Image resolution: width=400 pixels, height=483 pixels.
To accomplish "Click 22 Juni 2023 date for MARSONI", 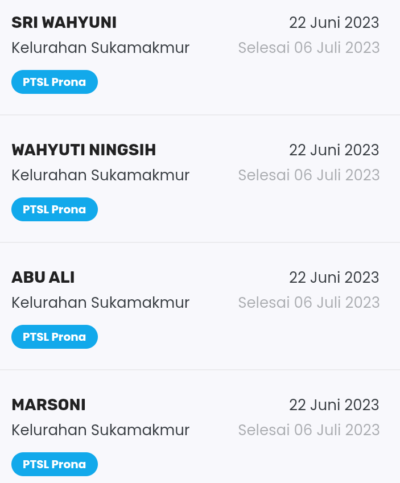I will pos(334,405).
